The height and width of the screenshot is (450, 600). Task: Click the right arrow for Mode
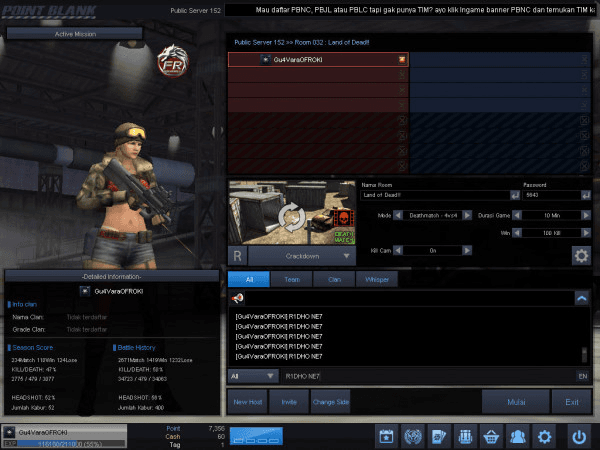tap(467, 215)
